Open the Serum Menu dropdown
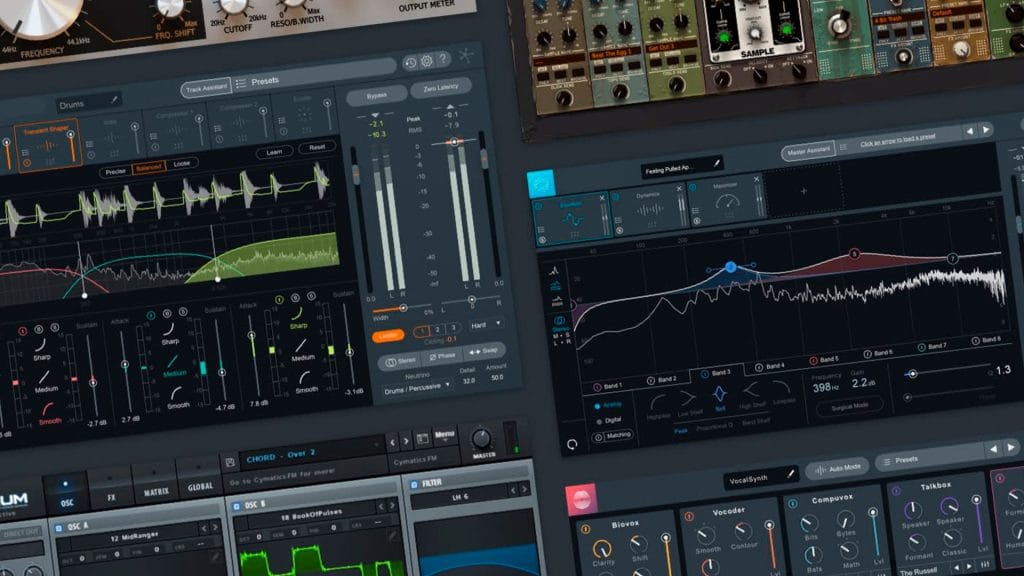 [x=445, y=434]
